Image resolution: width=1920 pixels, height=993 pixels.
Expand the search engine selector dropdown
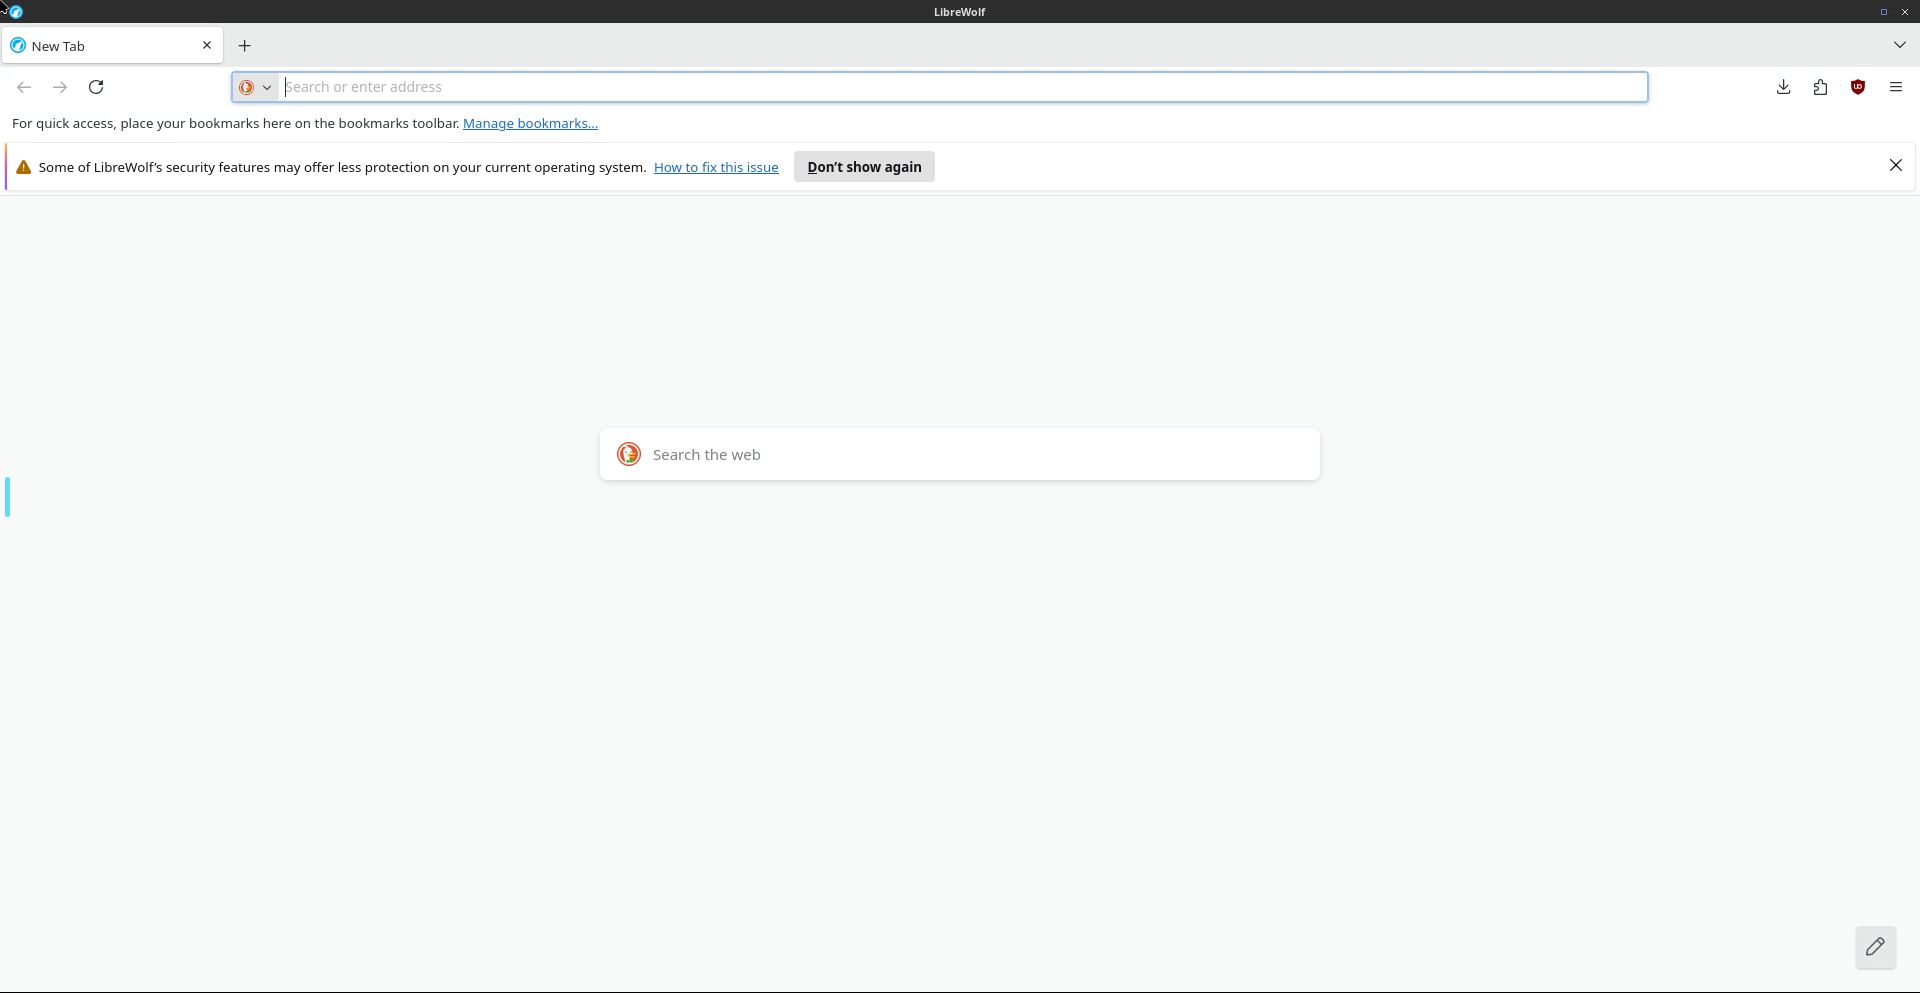point(256,87)
